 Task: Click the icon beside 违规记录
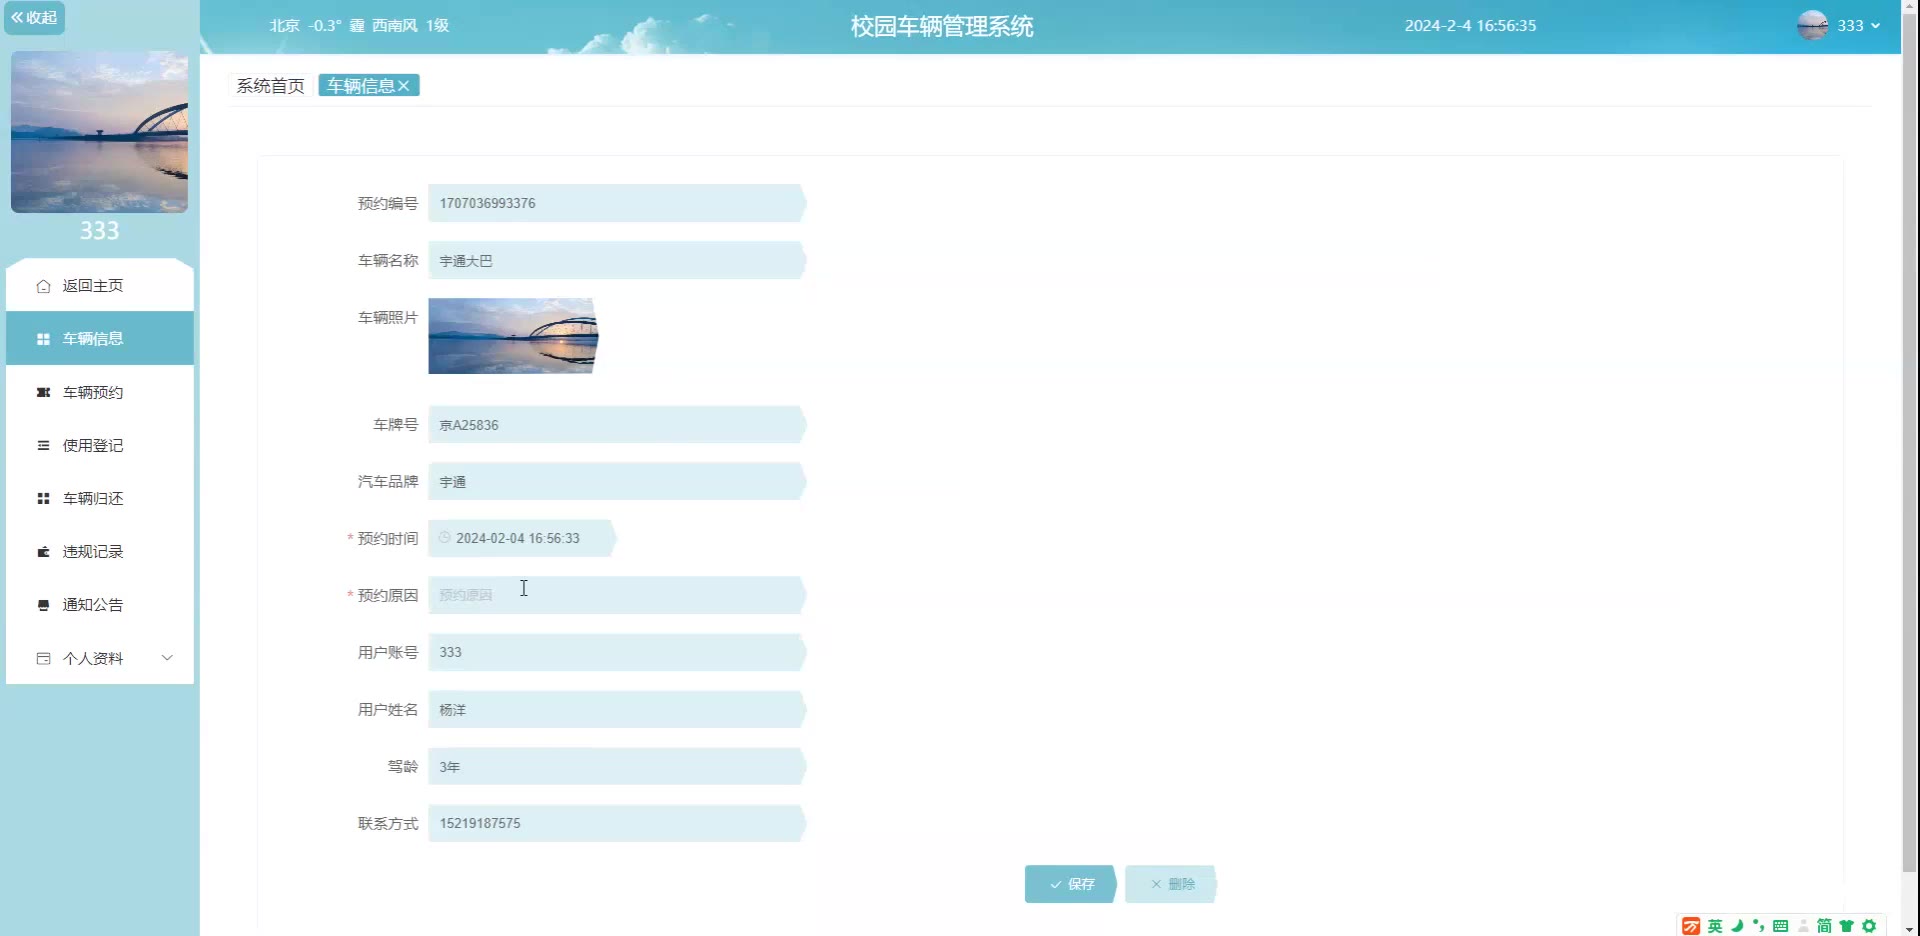pyautogui.click(x=43, y=551)
